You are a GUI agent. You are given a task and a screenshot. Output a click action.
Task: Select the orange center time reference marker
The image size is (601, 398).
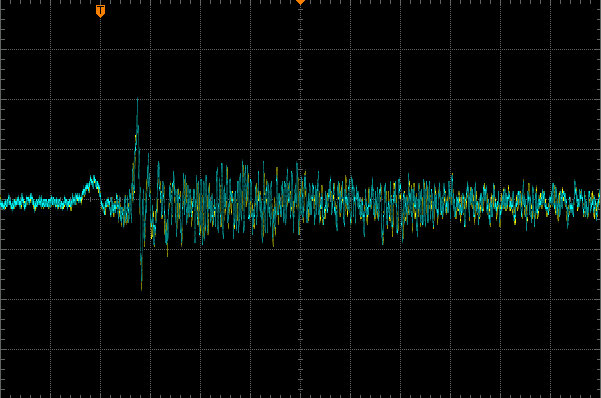300,2
